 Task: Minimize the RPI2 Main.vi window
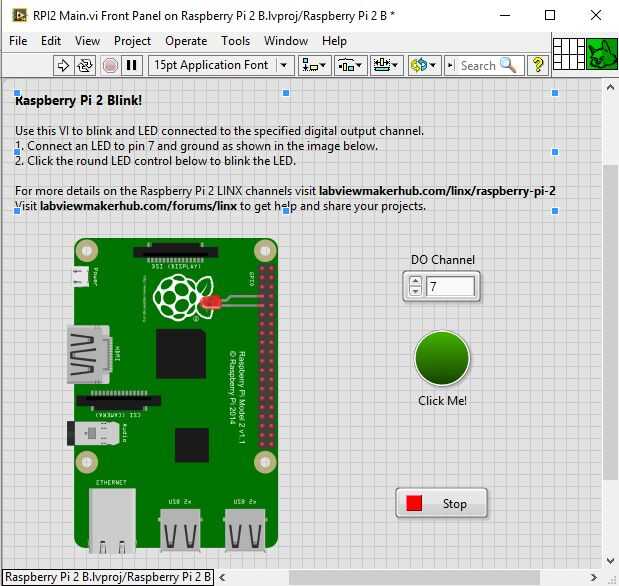(x=505, y=15)
